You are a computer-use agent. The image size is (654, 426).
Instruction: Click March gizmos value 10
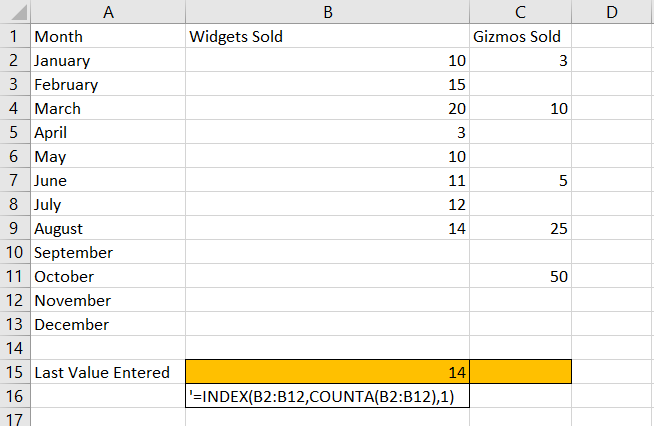click(521, 108)
